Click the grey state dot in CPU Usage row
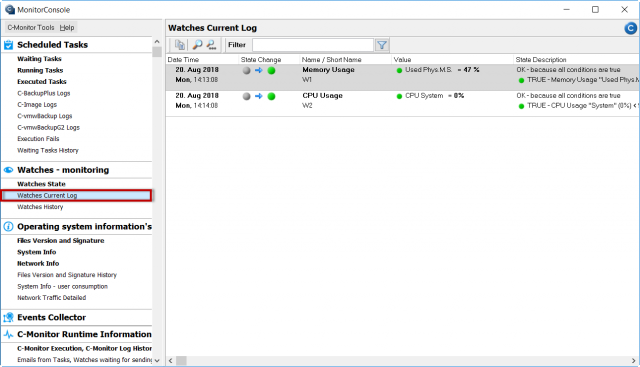This screenshot has height=367, width=640. pos(246,96)
